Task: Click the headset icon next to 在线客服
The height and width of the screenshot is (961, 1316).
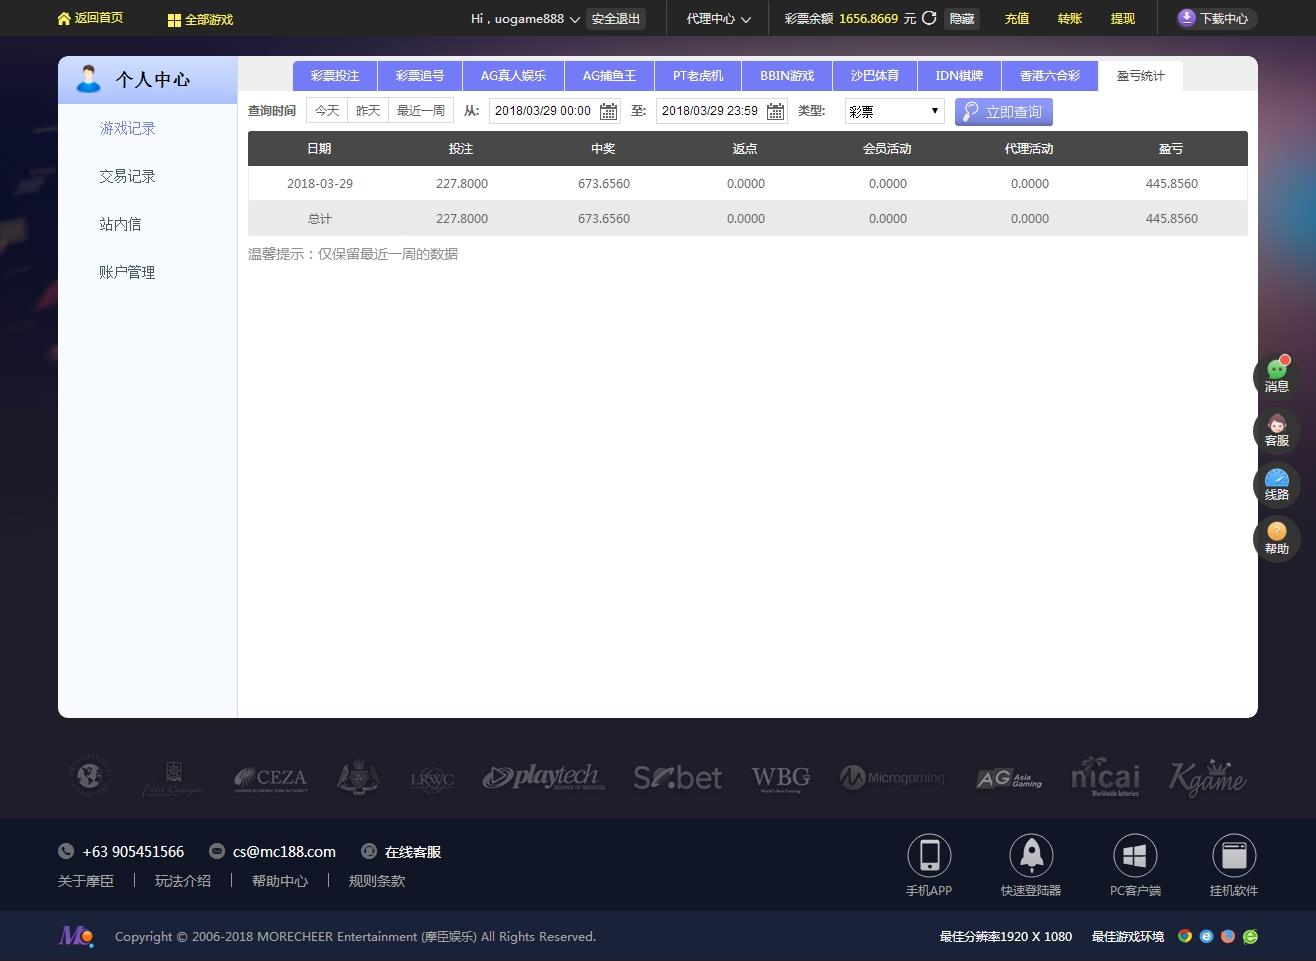Action: tap(368, 851)
